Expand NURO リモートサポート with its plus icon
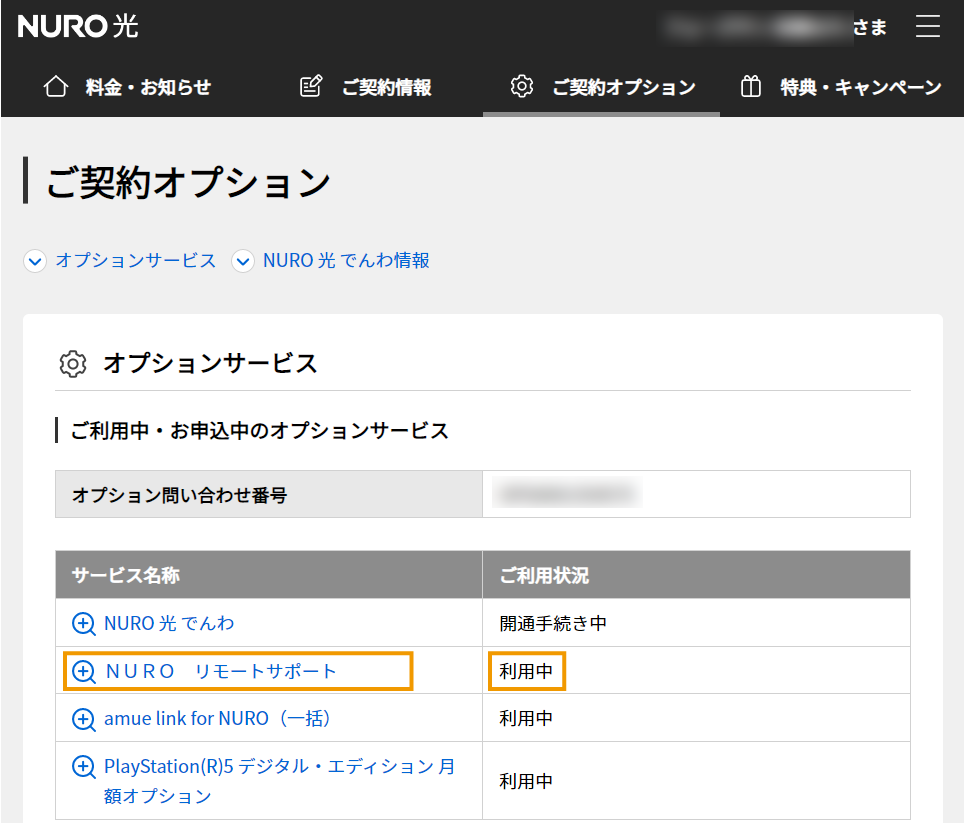The width and height of the screenshot is (964, 824). click(84, 671)
